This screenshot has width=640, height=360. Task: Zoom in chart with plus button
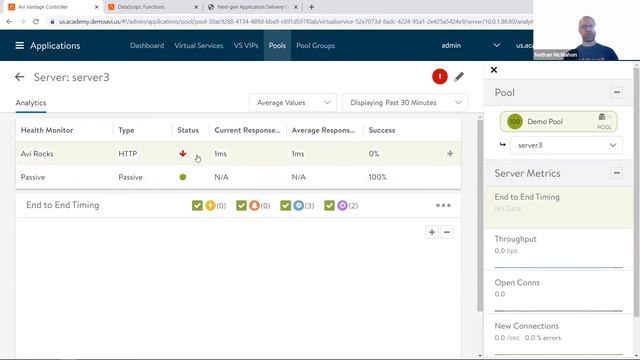pyautogui.click(x=432, y=232)
